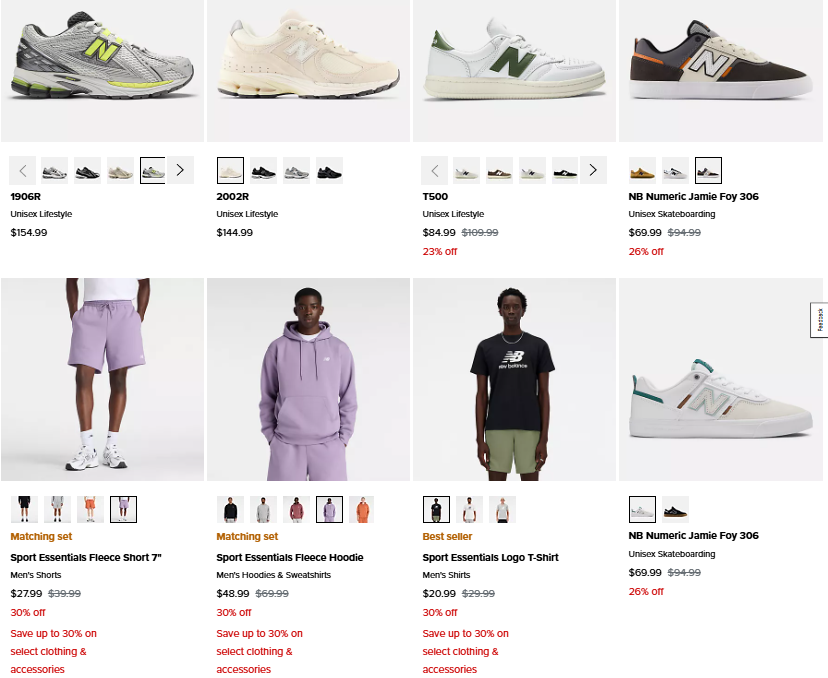Click next arrow in T500 color carousel
The width and height of the screenshot is (828, 678).
[x=593, y=170]
